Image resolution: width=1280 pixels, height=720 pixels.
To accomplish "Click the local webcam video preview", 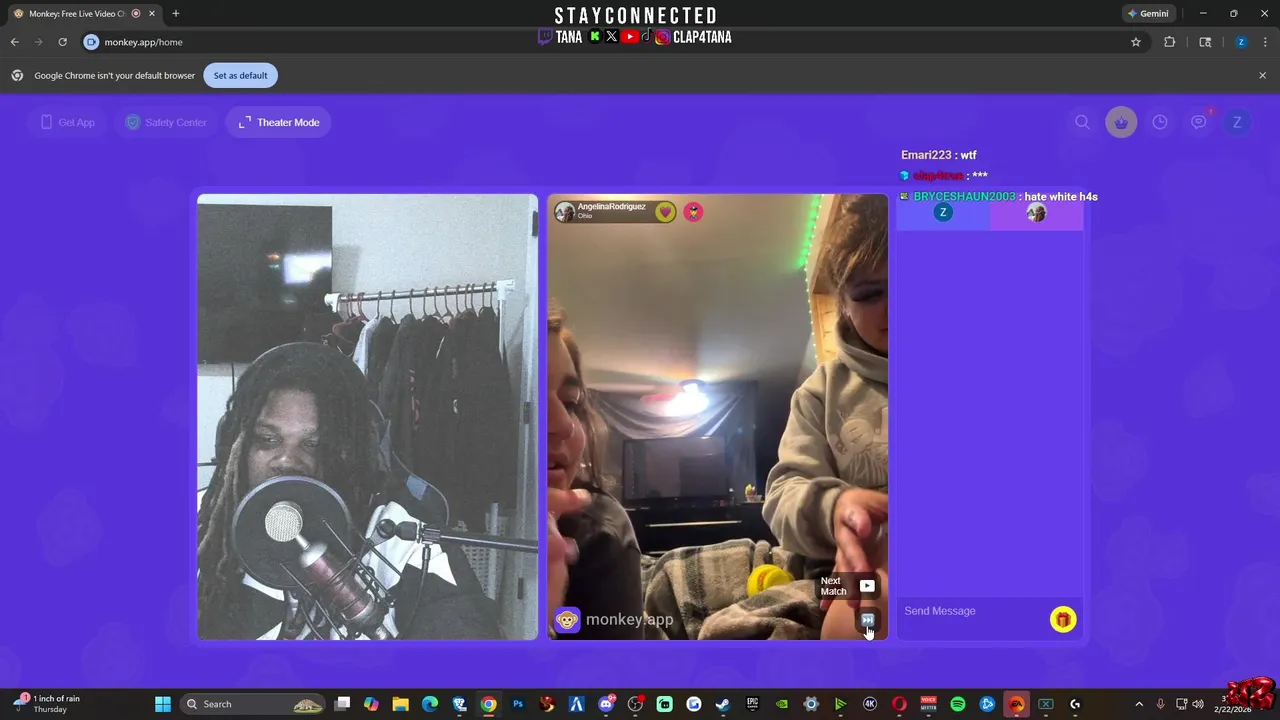I will [367, 417].
